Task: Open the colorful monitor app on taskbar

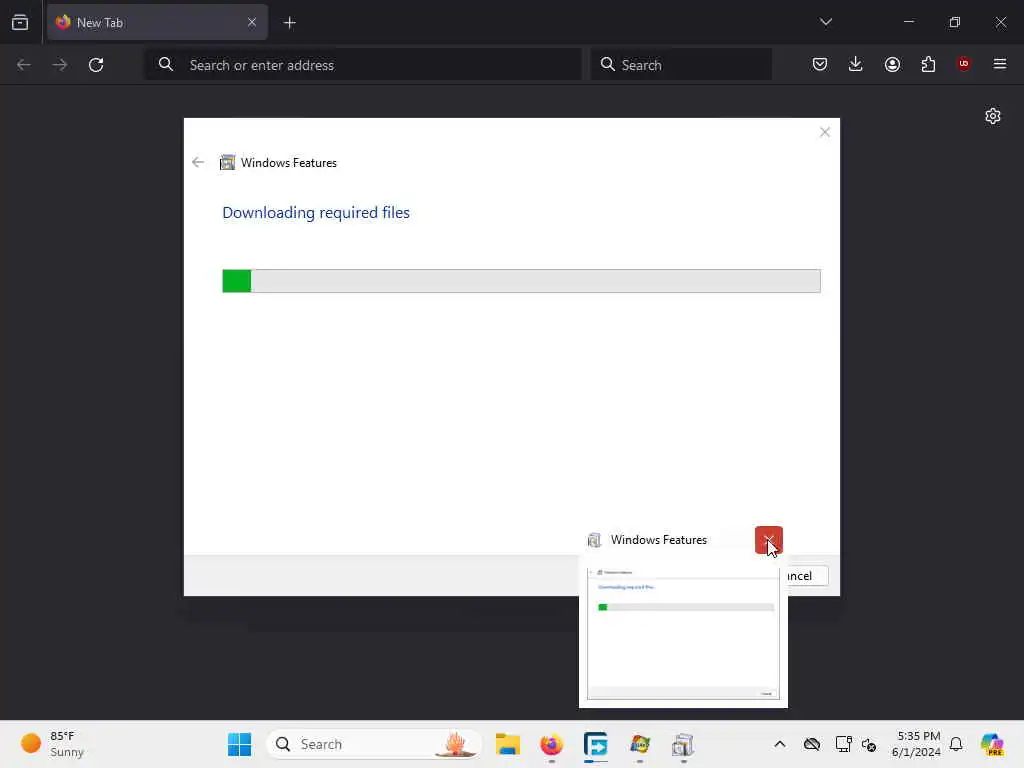Action: click(x=640, y=744)
